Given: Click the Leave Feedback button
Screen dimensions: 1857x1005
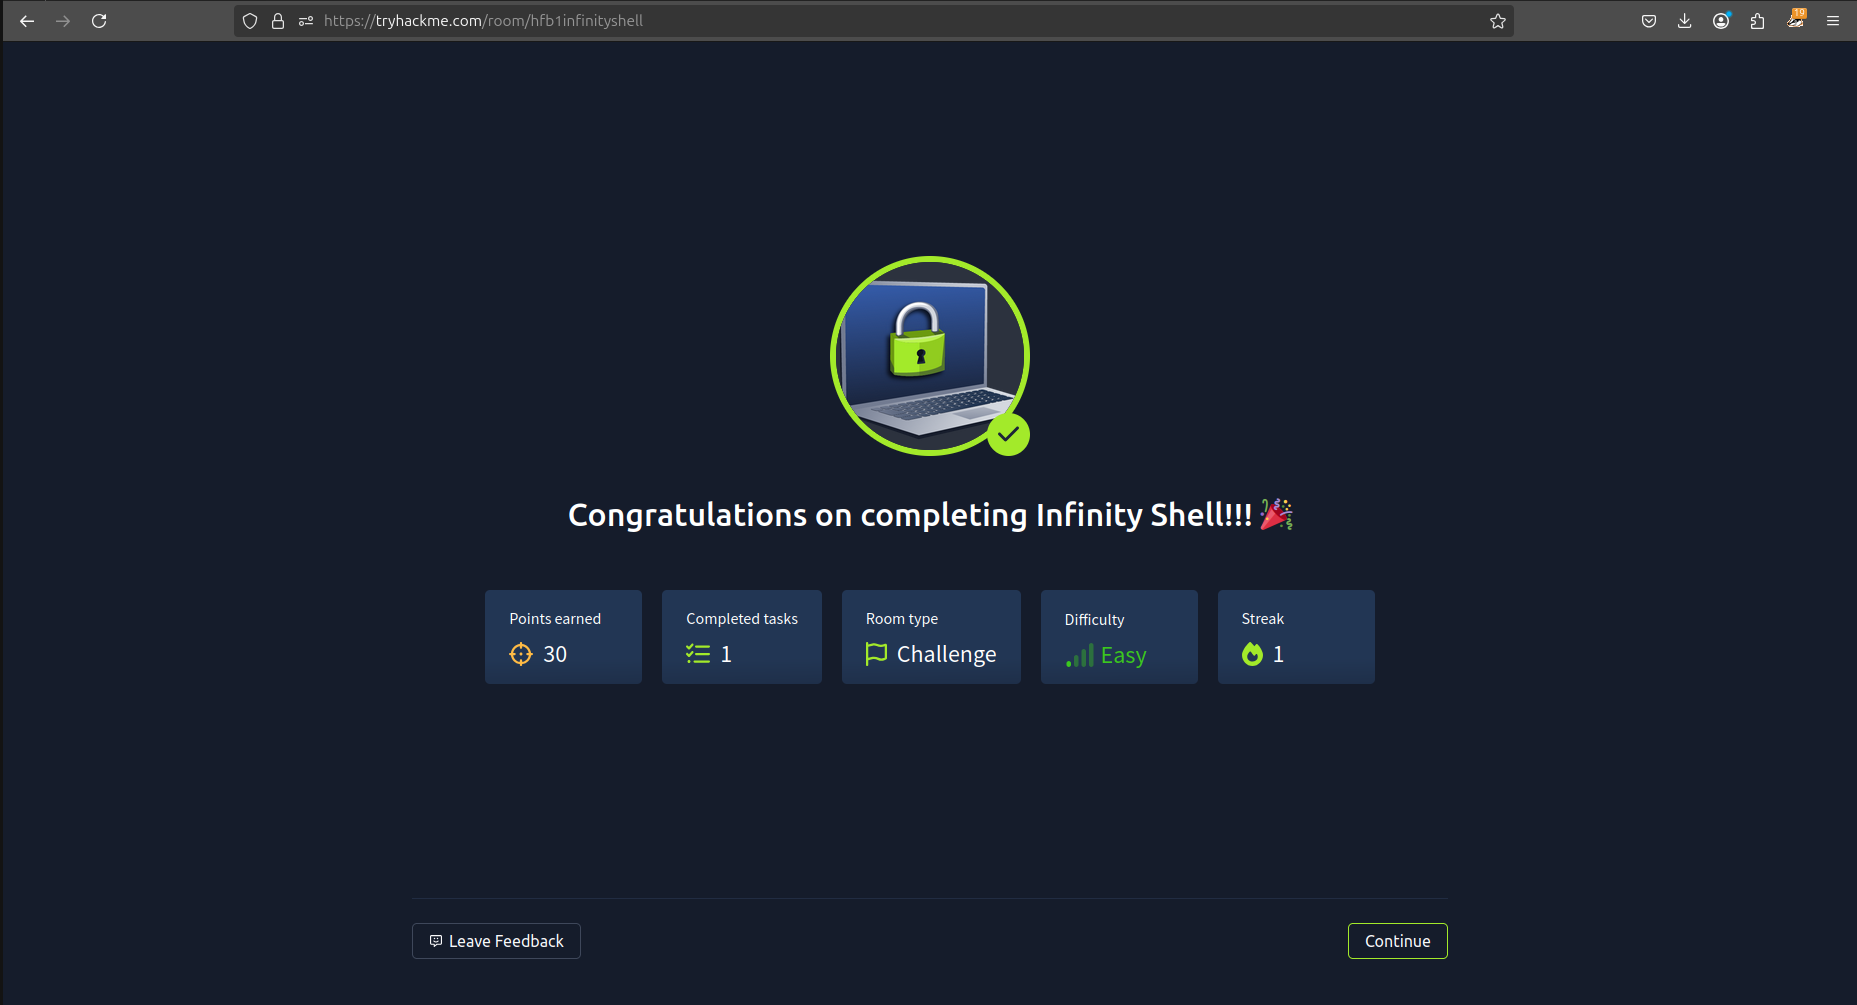Looking at the screenshot, I should 496,941.
